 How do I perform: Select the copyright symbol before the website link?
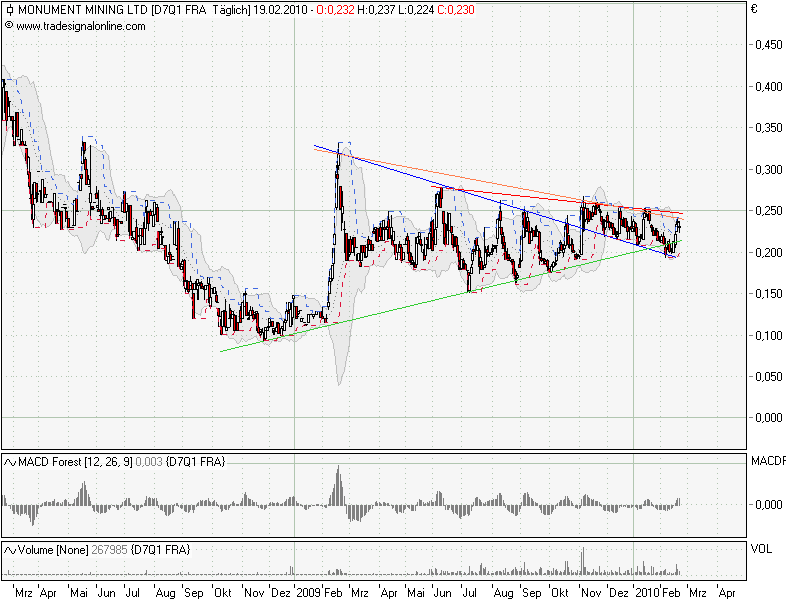(x=10, y=27)
